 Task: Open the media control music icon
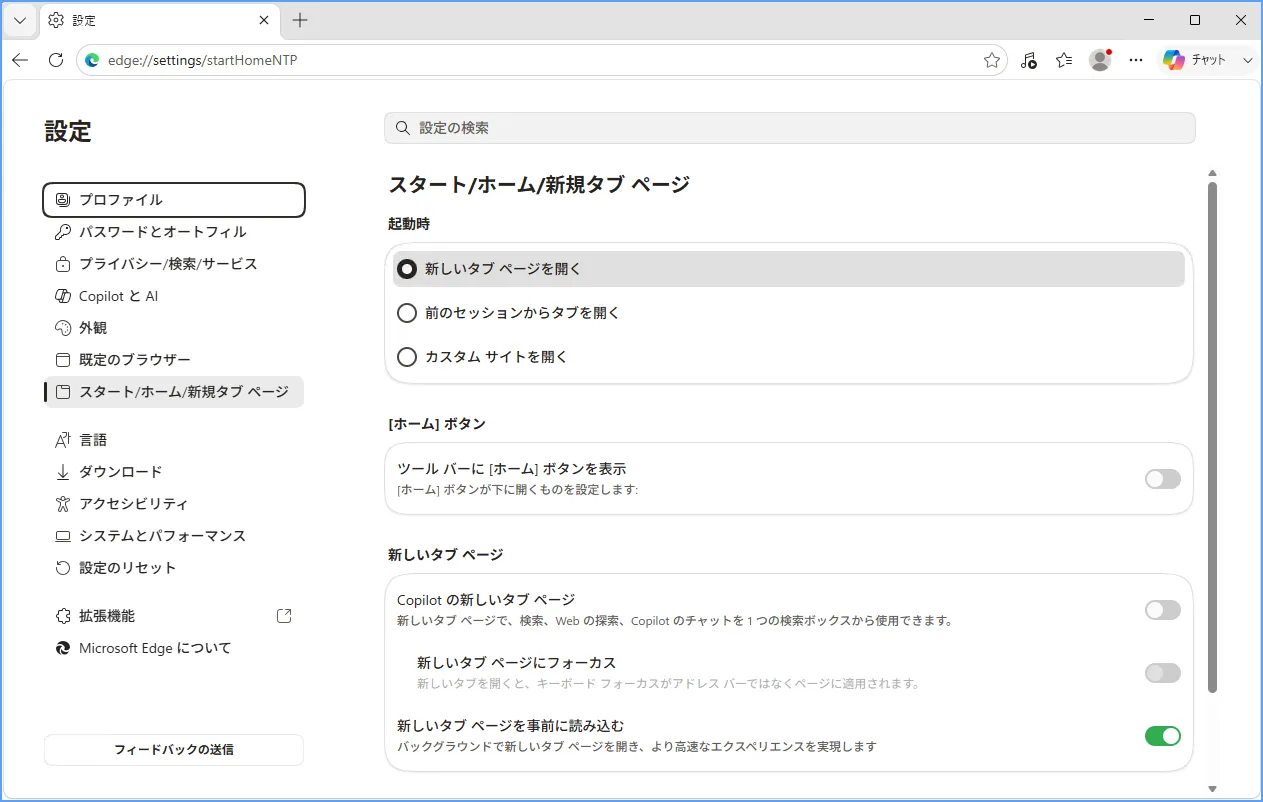[1029, 60]
